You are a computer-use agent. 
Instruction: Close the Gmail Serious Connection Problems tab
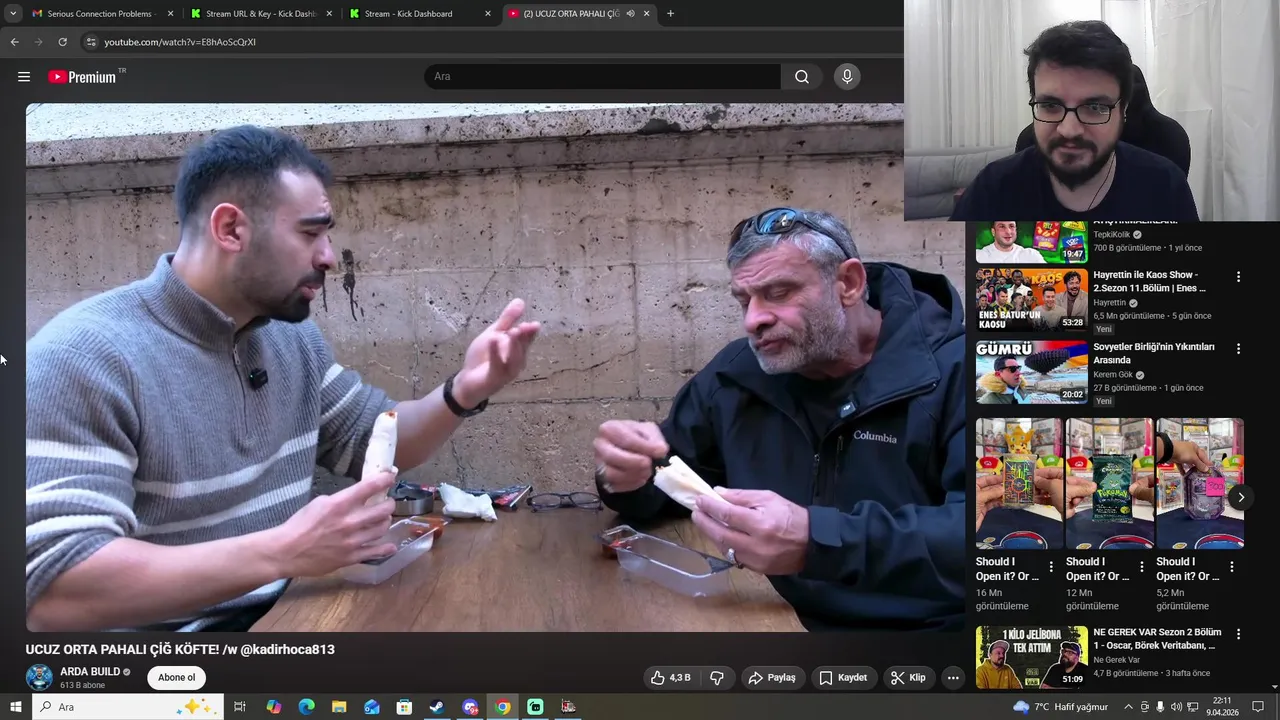click(171, 14)
